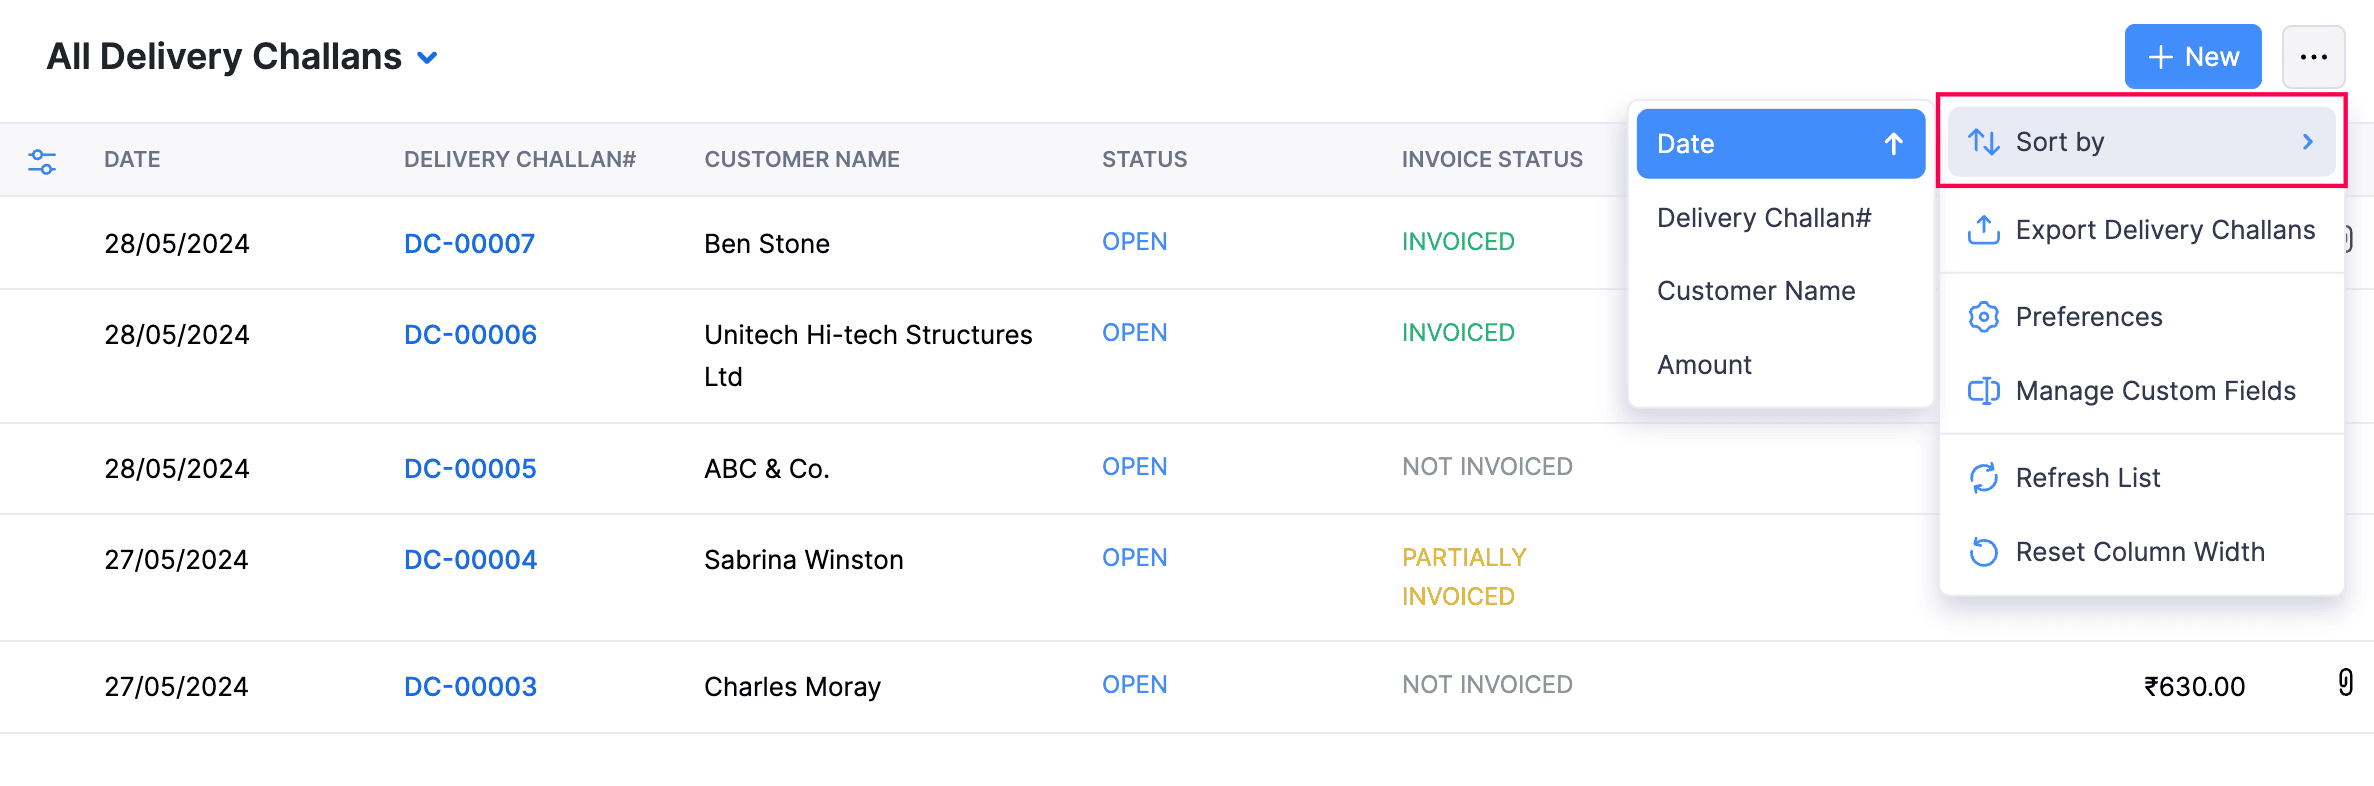Open delivery challan DC-00007
This screenshot has width=2374, height=786.
[469, 243]
